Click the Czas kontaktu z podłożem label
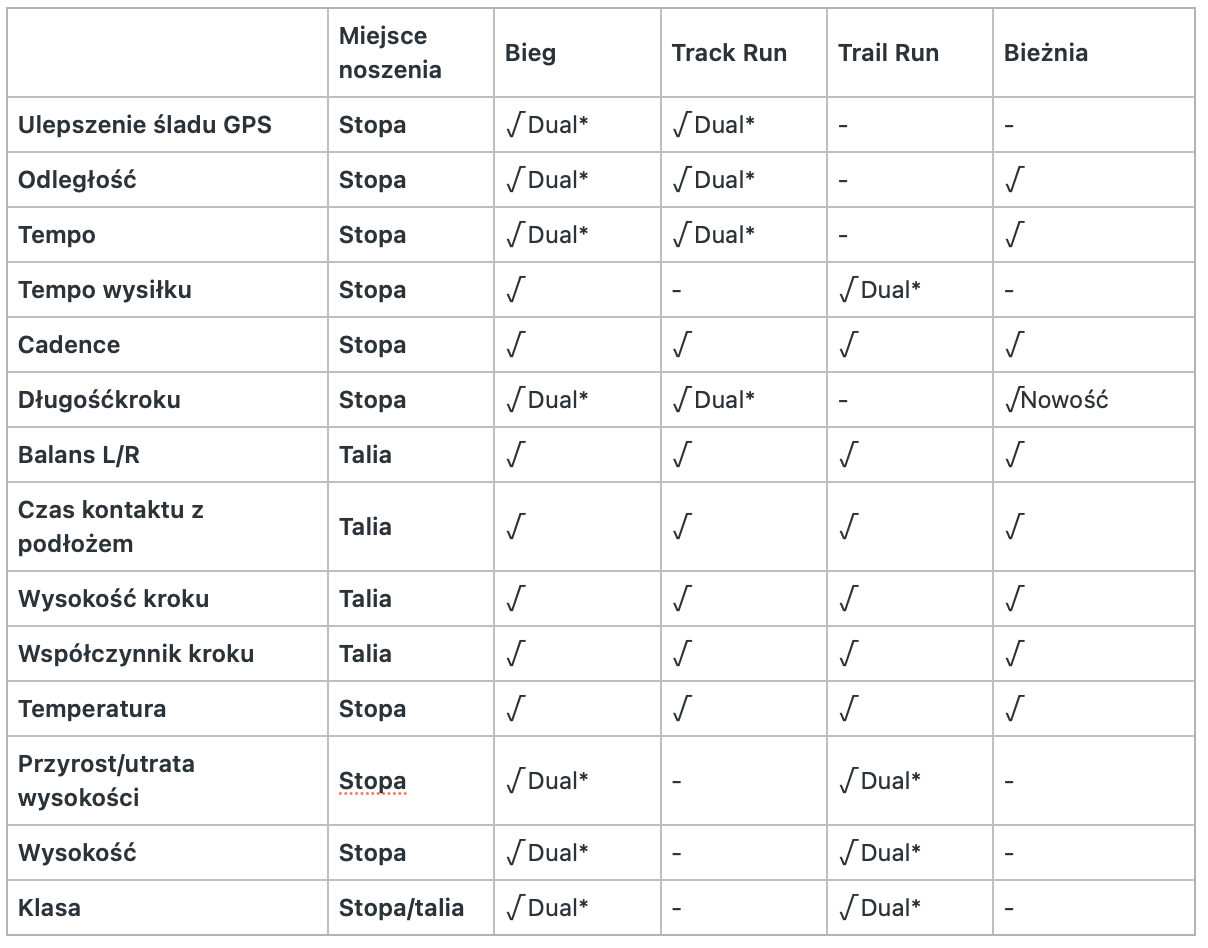This screenshot has width=1208, height=948. [x=111, y=527]
